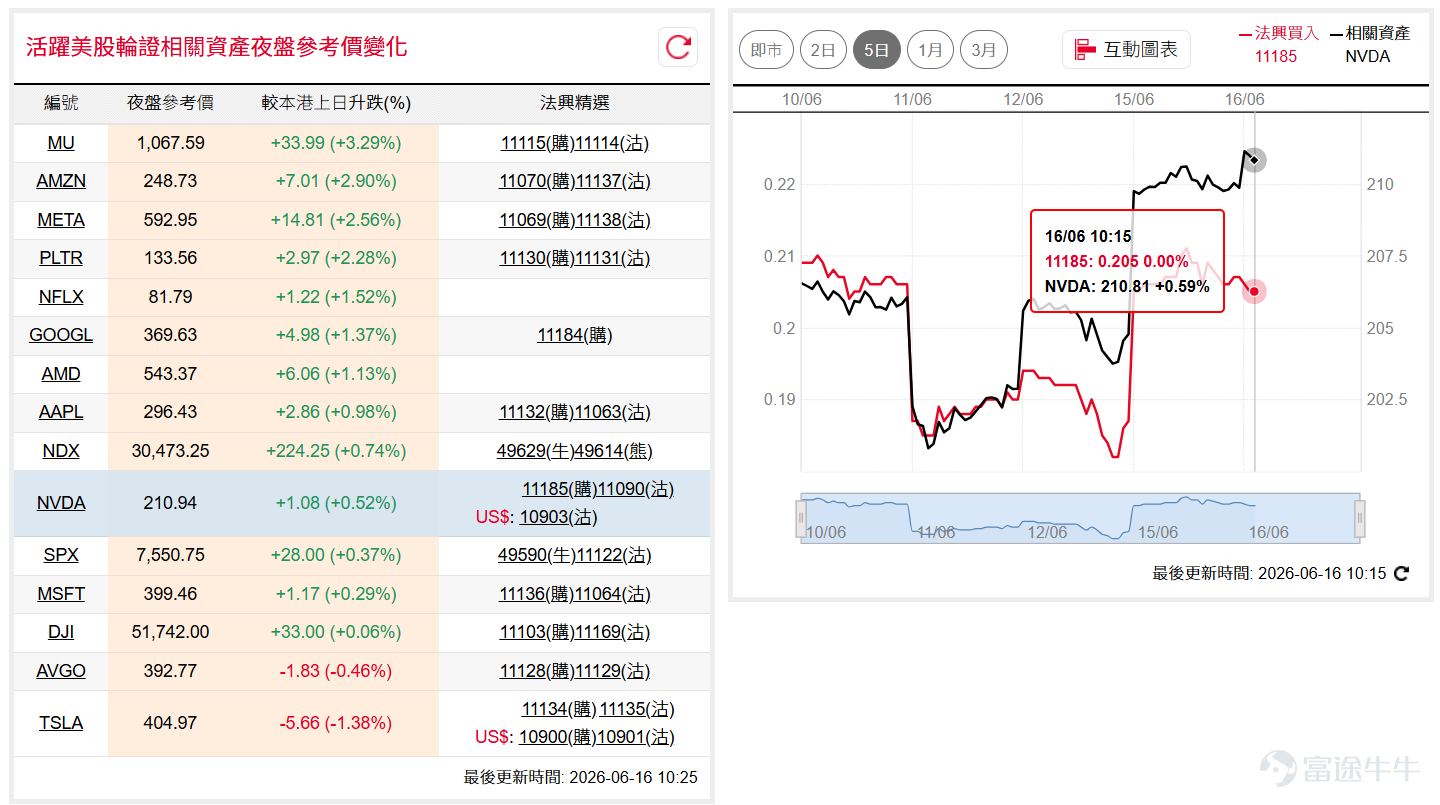Switch chart to 即市 intraday view
Screen dimensions: 1440x805
point(767,49)
